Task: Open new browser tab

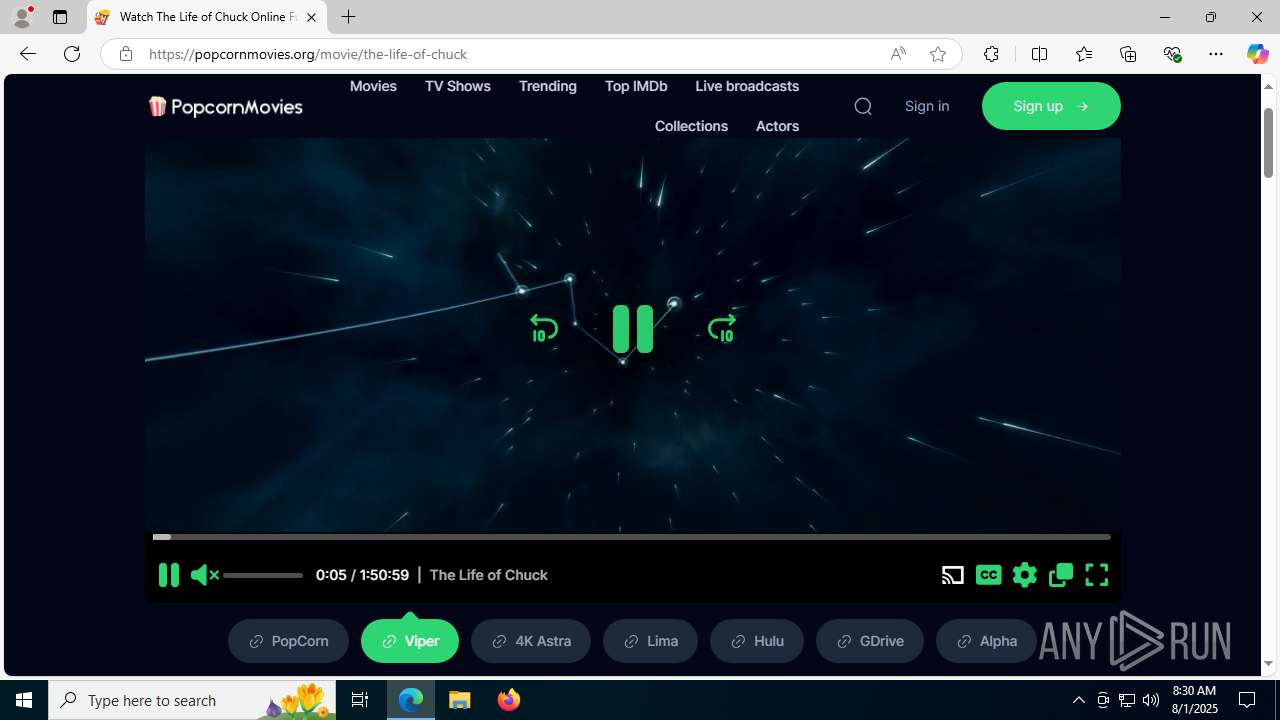Action: 348,17
